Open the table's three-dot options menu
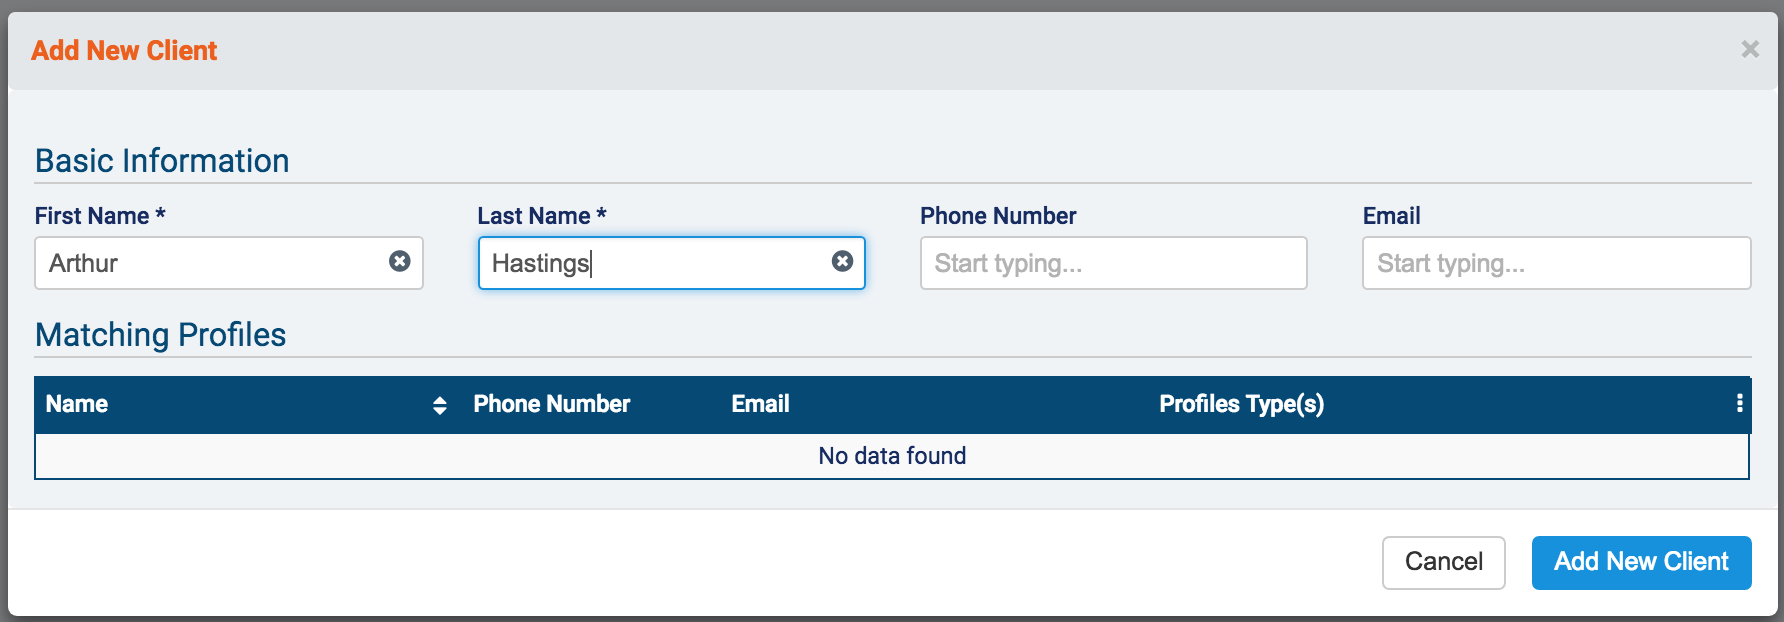1784x622 pixels. pyautogui.click(x=1740, y=403)
